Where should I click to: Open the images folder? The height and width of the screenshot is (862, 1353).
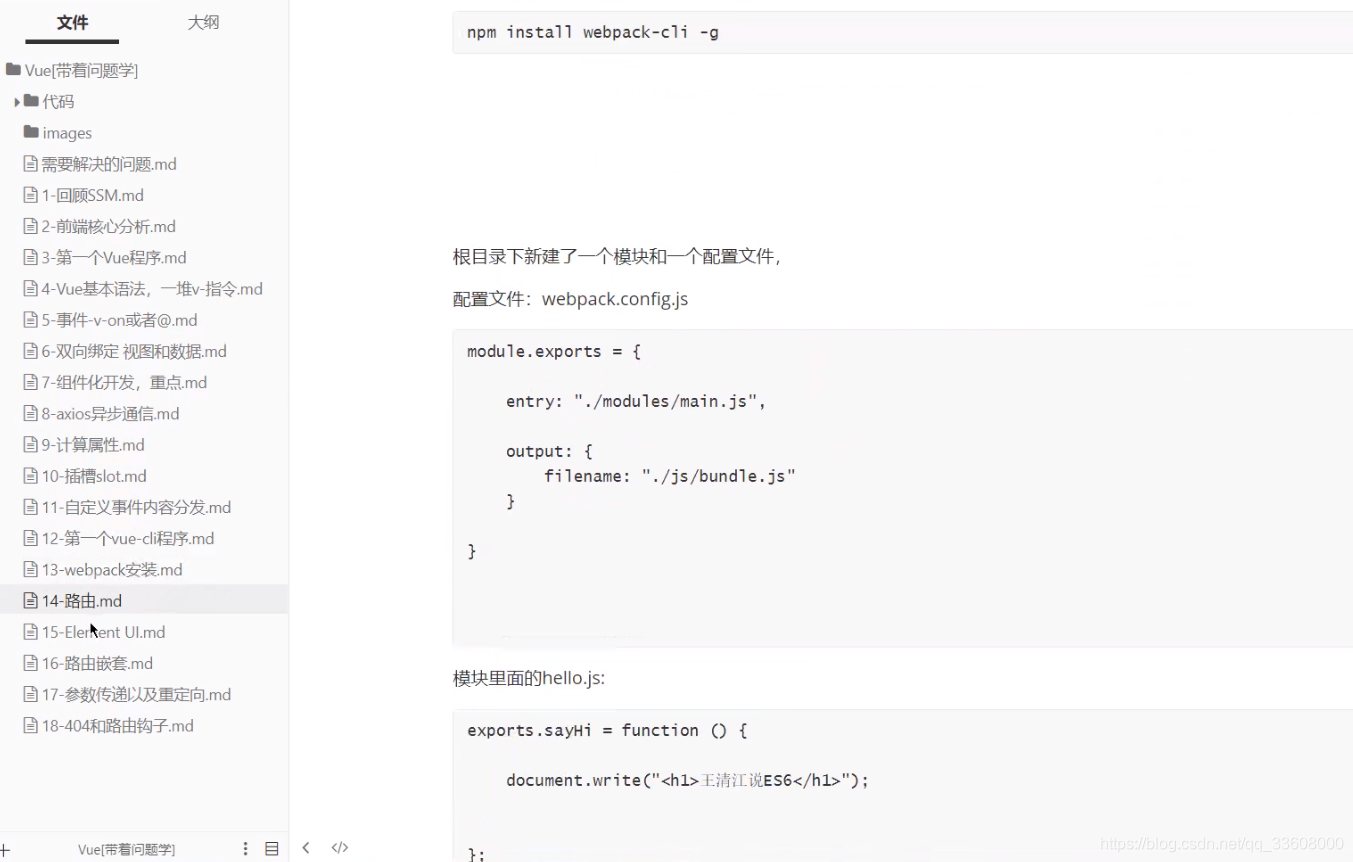[x=67, y=132]
